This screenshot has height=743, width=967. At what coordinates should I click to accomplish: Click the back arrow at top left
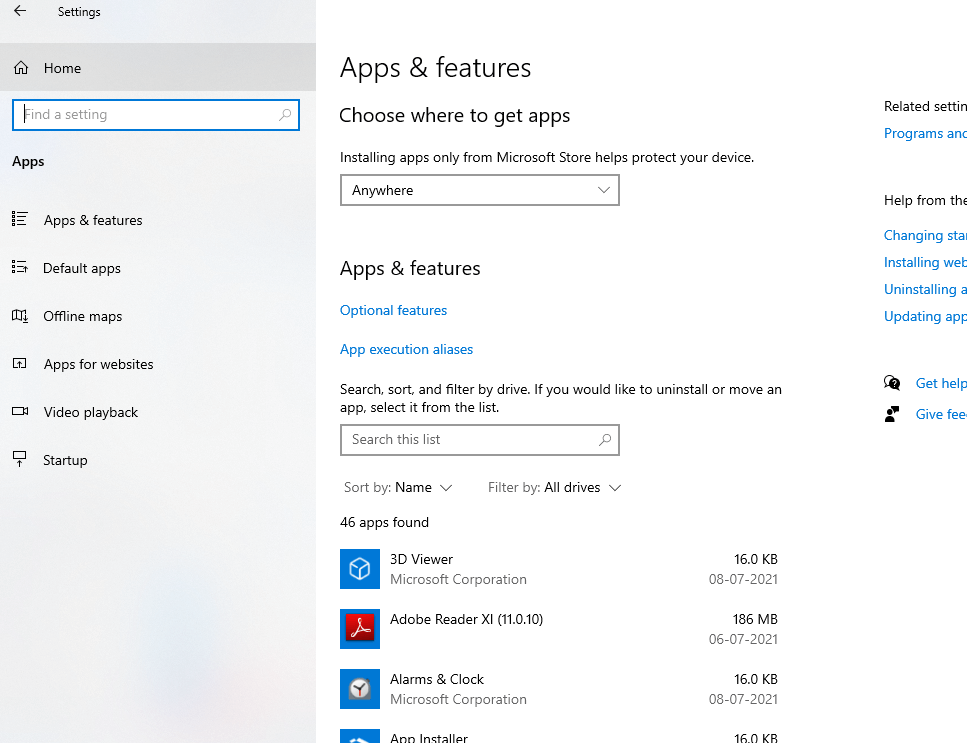click(20, 11)
